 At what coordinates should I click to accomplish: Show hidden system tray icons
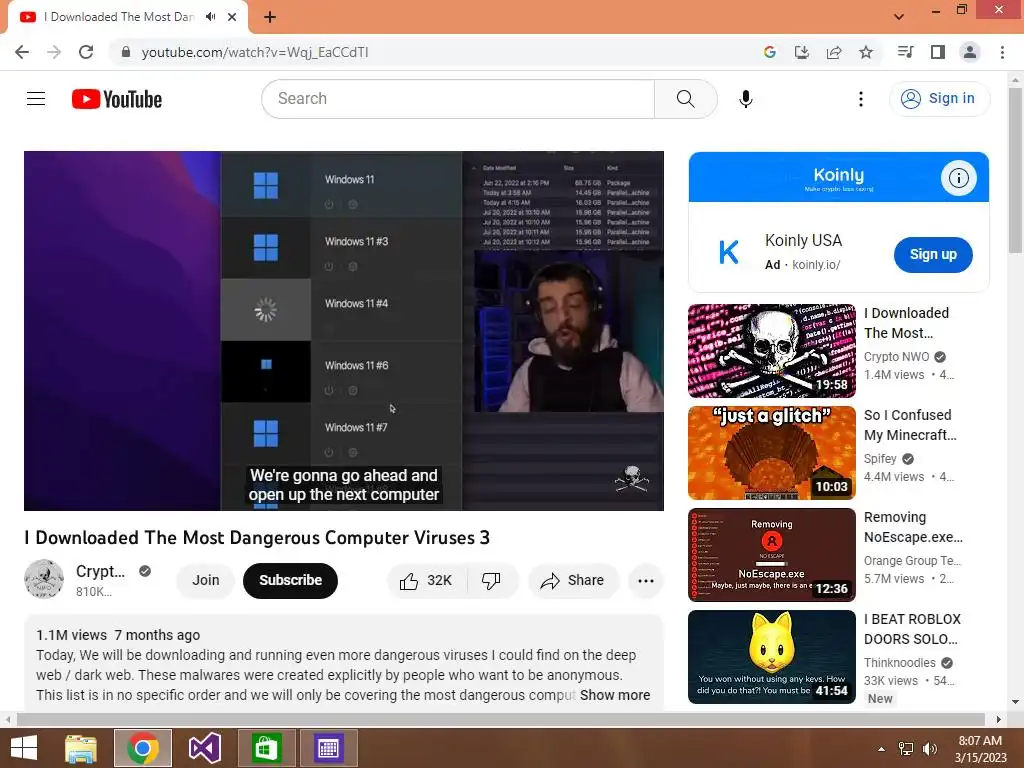point(882,749)
